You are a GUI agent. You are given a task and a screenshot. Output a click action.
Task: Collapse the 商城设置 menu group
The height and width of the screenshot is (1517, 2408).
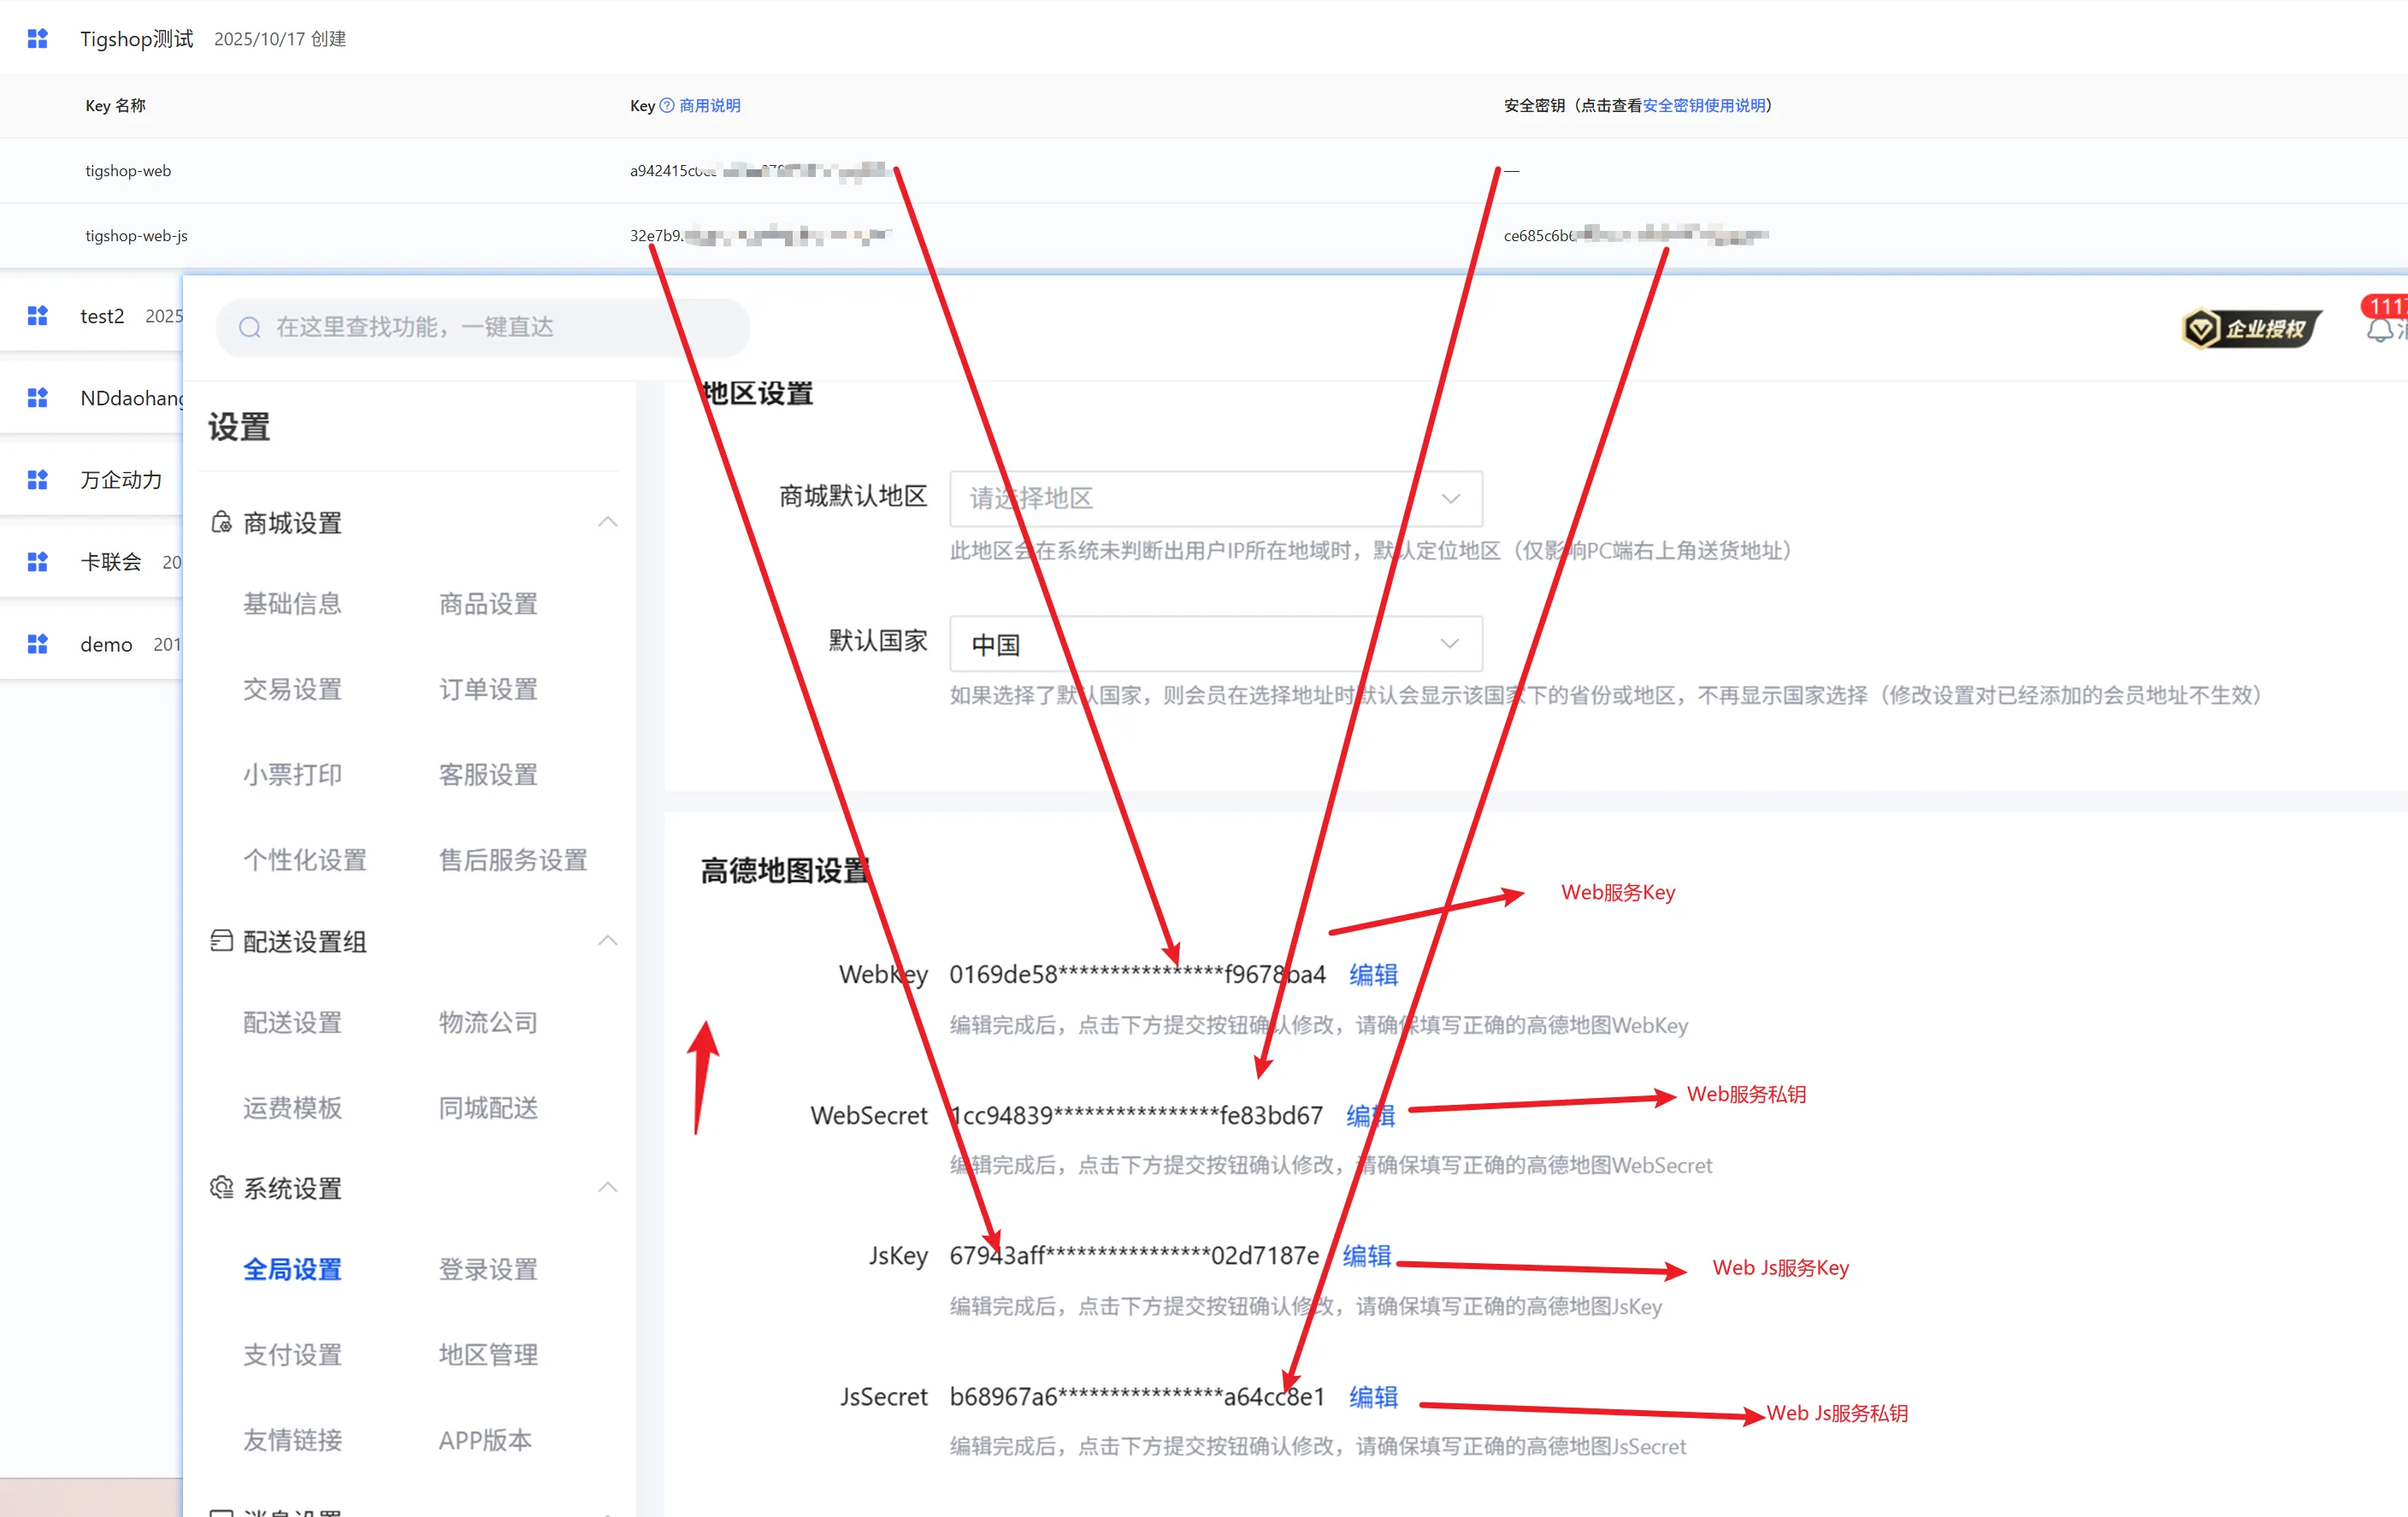(607, 522)
